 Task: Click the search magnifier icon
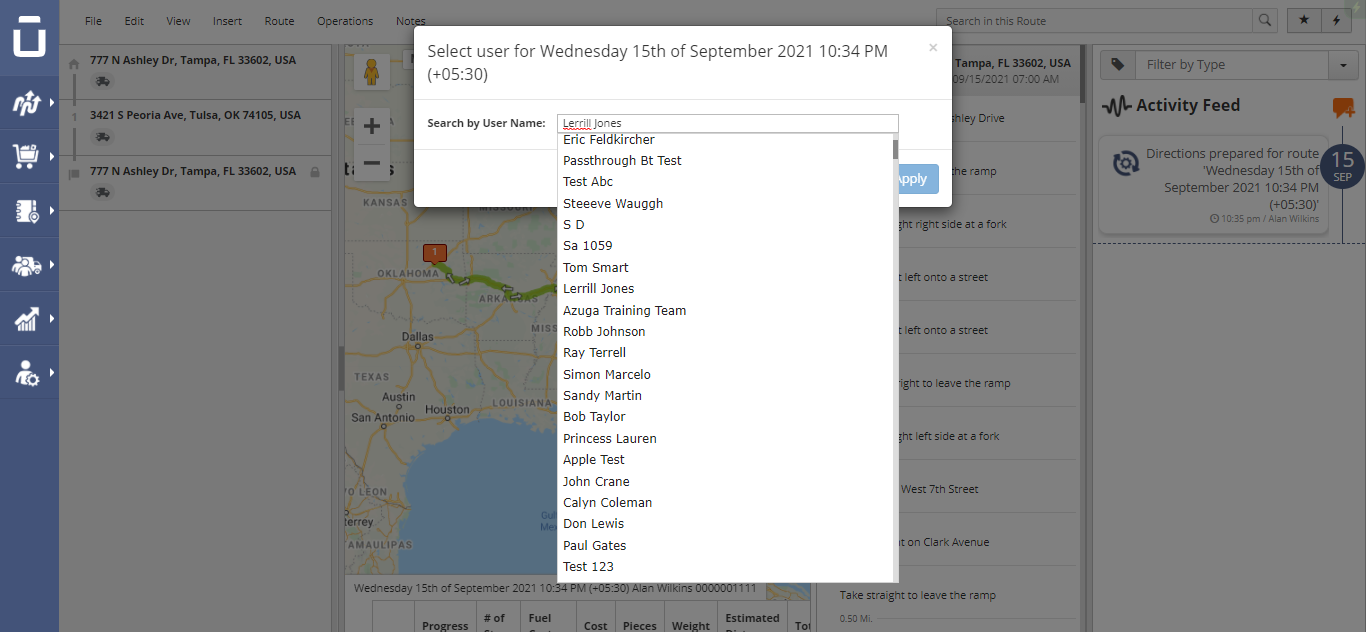coord(1265,20)
